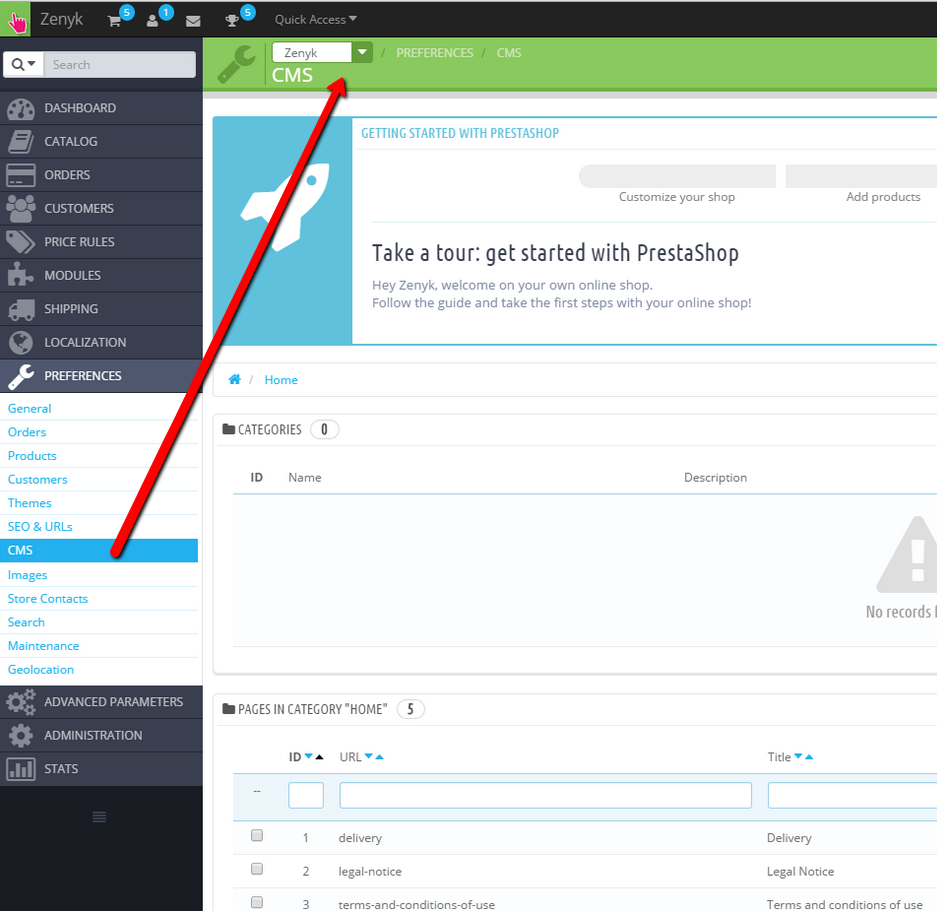Click the Orders credit card icon
This screenshot has width=937, height=911.
pyautogui.click(x=20, y=175)
